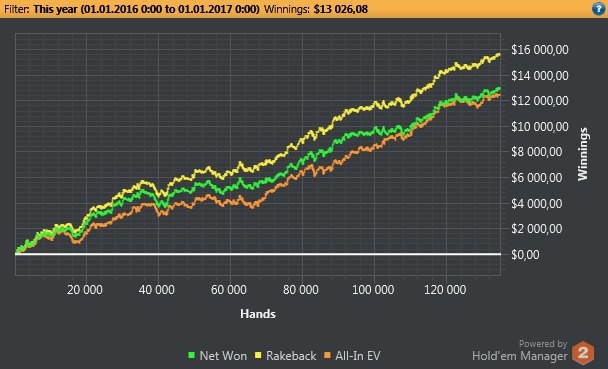Click the $6 000,00 y-axis label
The image size is (608, 369).
537,178
